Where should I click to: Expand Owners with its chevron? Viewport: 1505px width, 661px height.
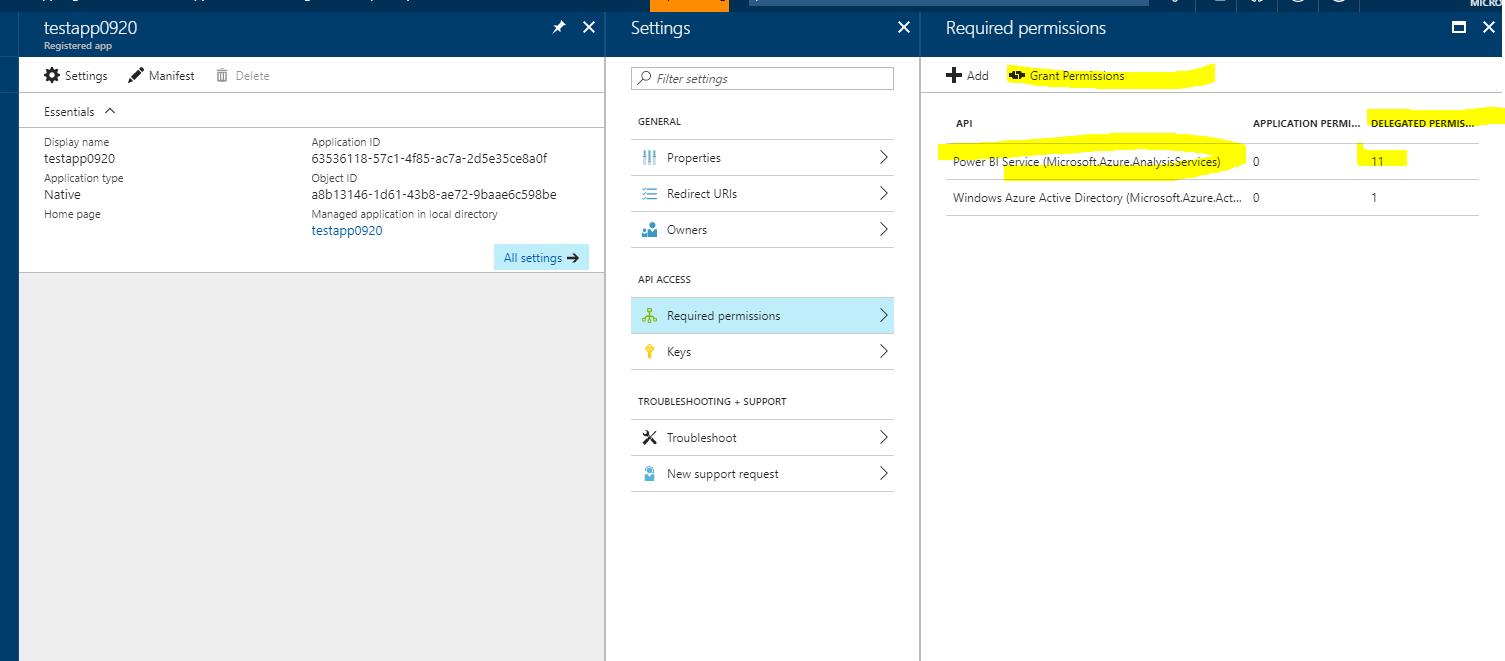click(x=883, y=229)
